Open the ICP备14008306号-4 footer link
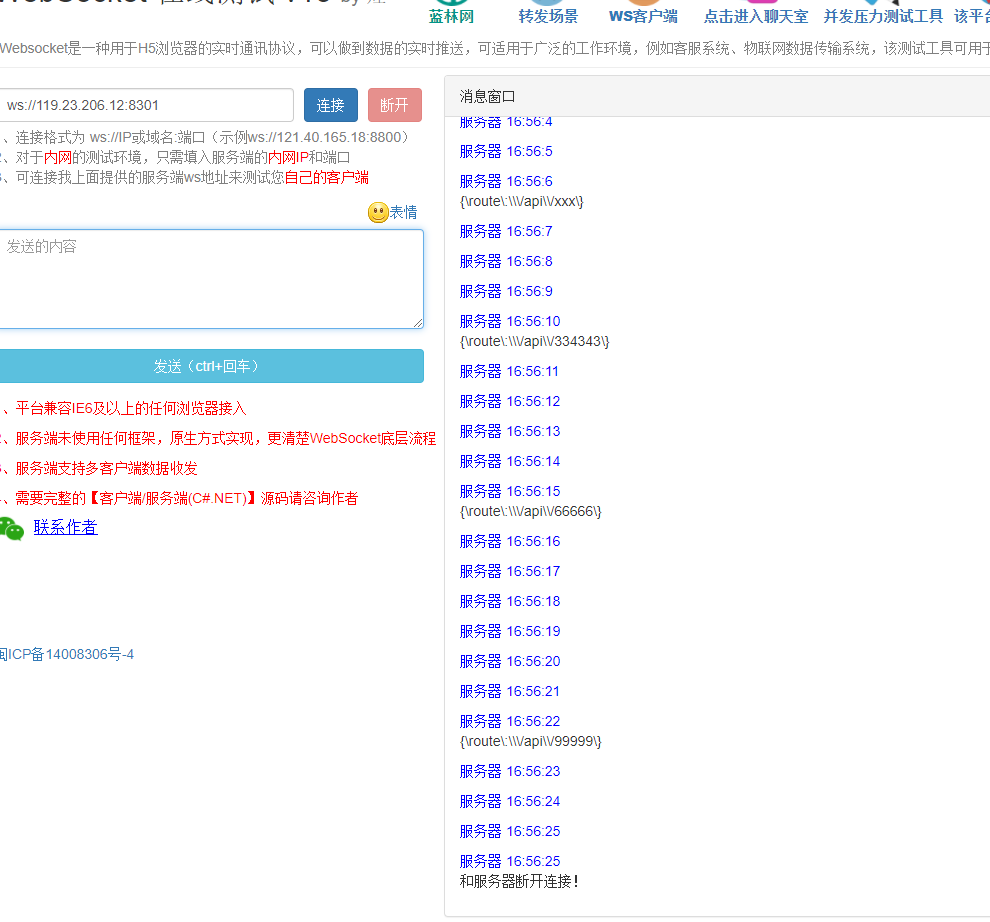The height and width of the screenshot is (922, 990). pyautogui.click(x=66, y=654)
